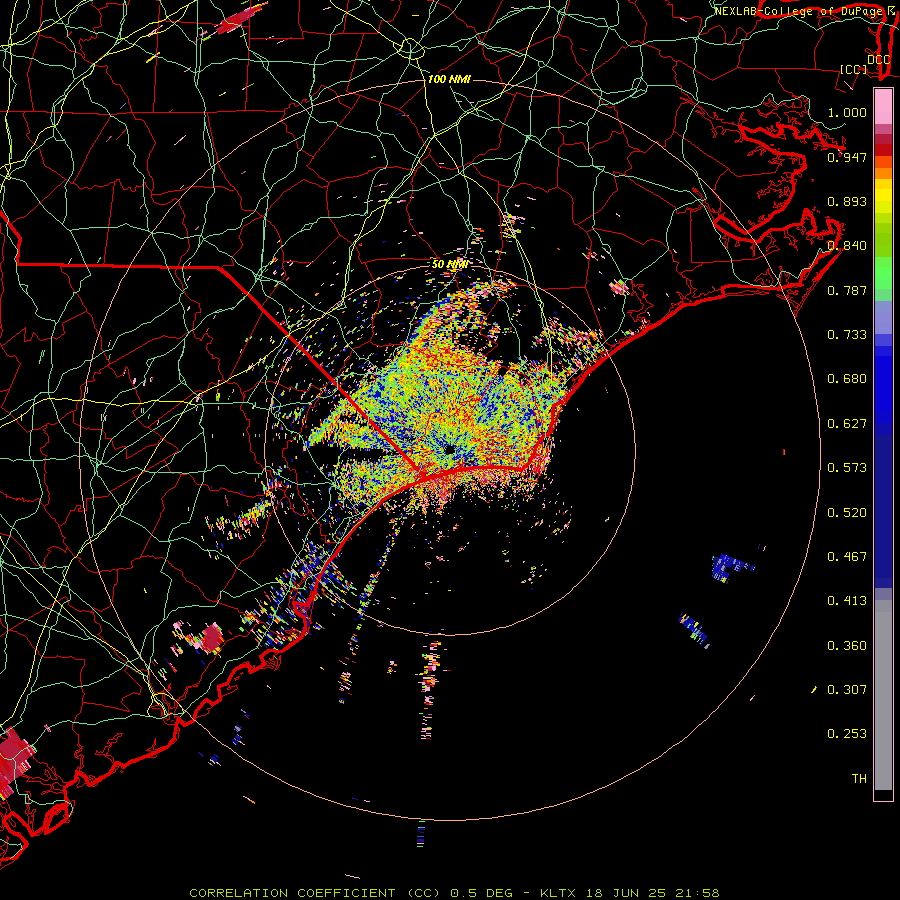Screen dimensions: 900x900
Task: Click the 1.000 legend value
Action: coord(847,112)
